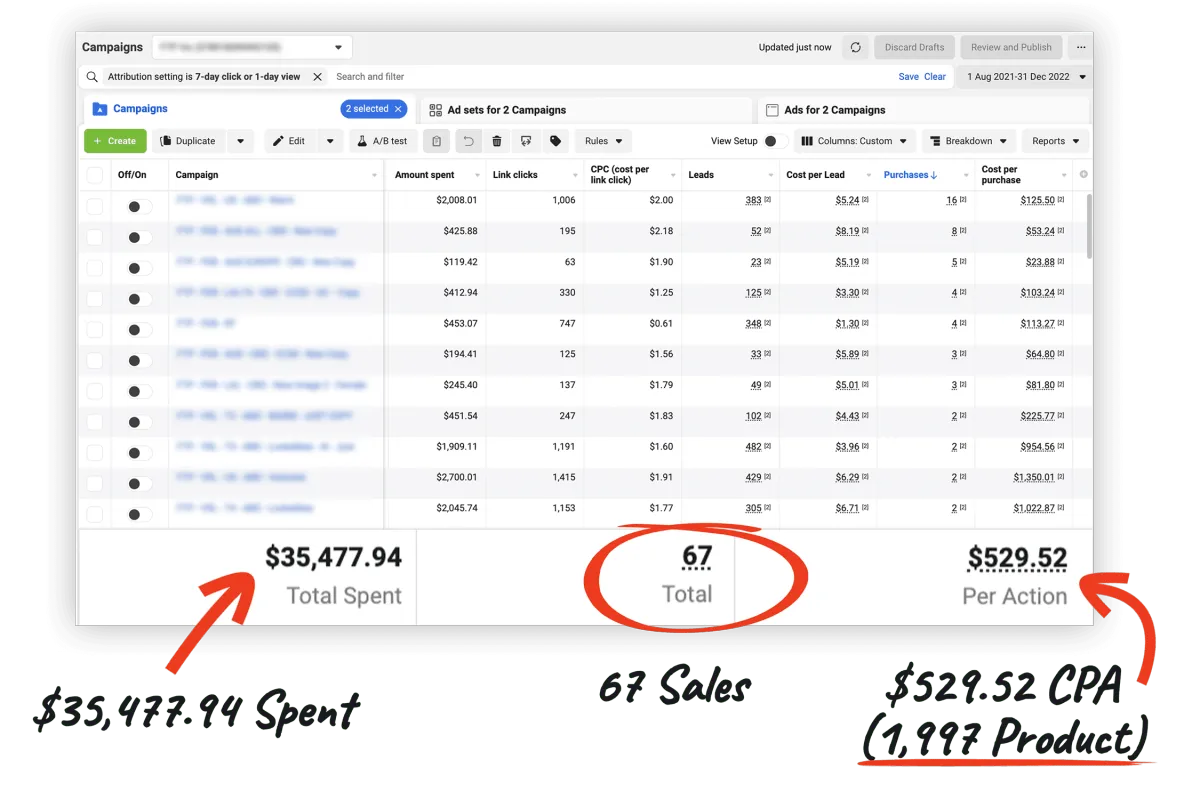This screenshot has height=792, width=1200.
Task: Click the 1,415 link clicks cell
Action: point(563,477)
